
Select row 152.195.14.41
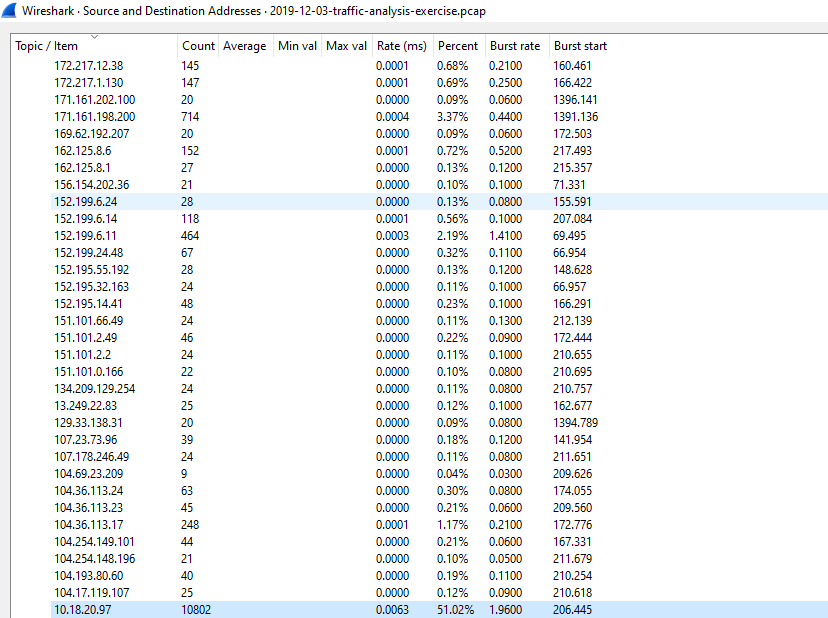439,304
